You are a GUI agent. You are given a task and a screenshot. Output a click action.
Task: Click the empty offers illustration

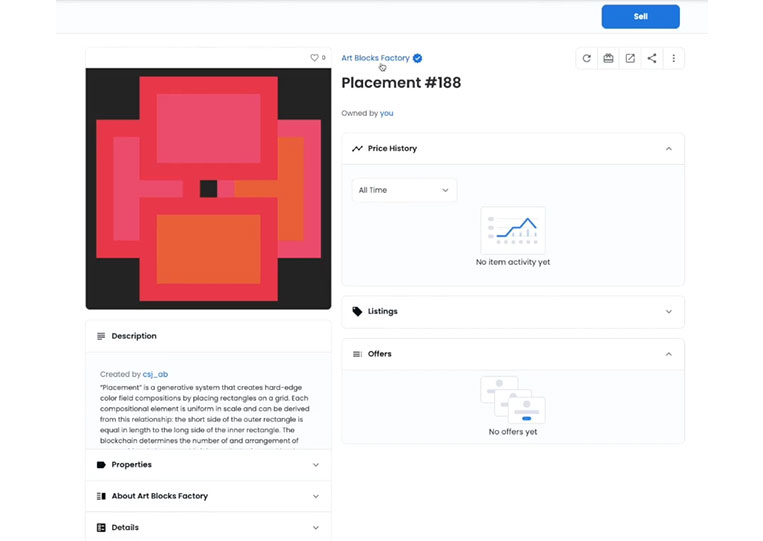(x=513, y=400)
